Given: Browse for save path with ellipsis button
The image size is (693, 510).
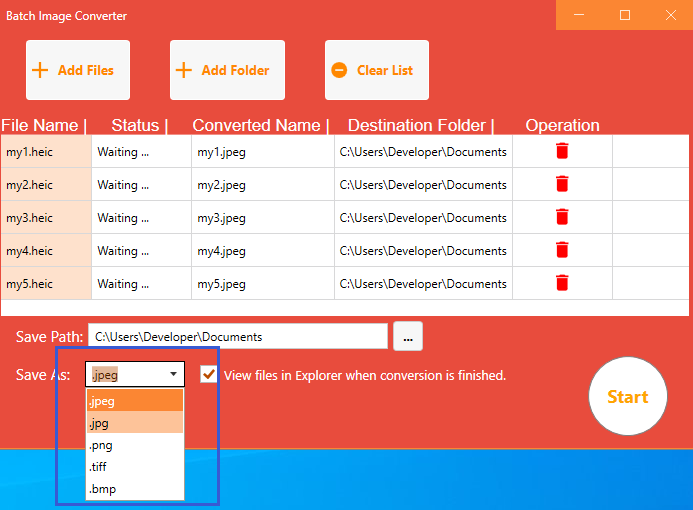Looking at the screenshot, I should tap(407, 337).
